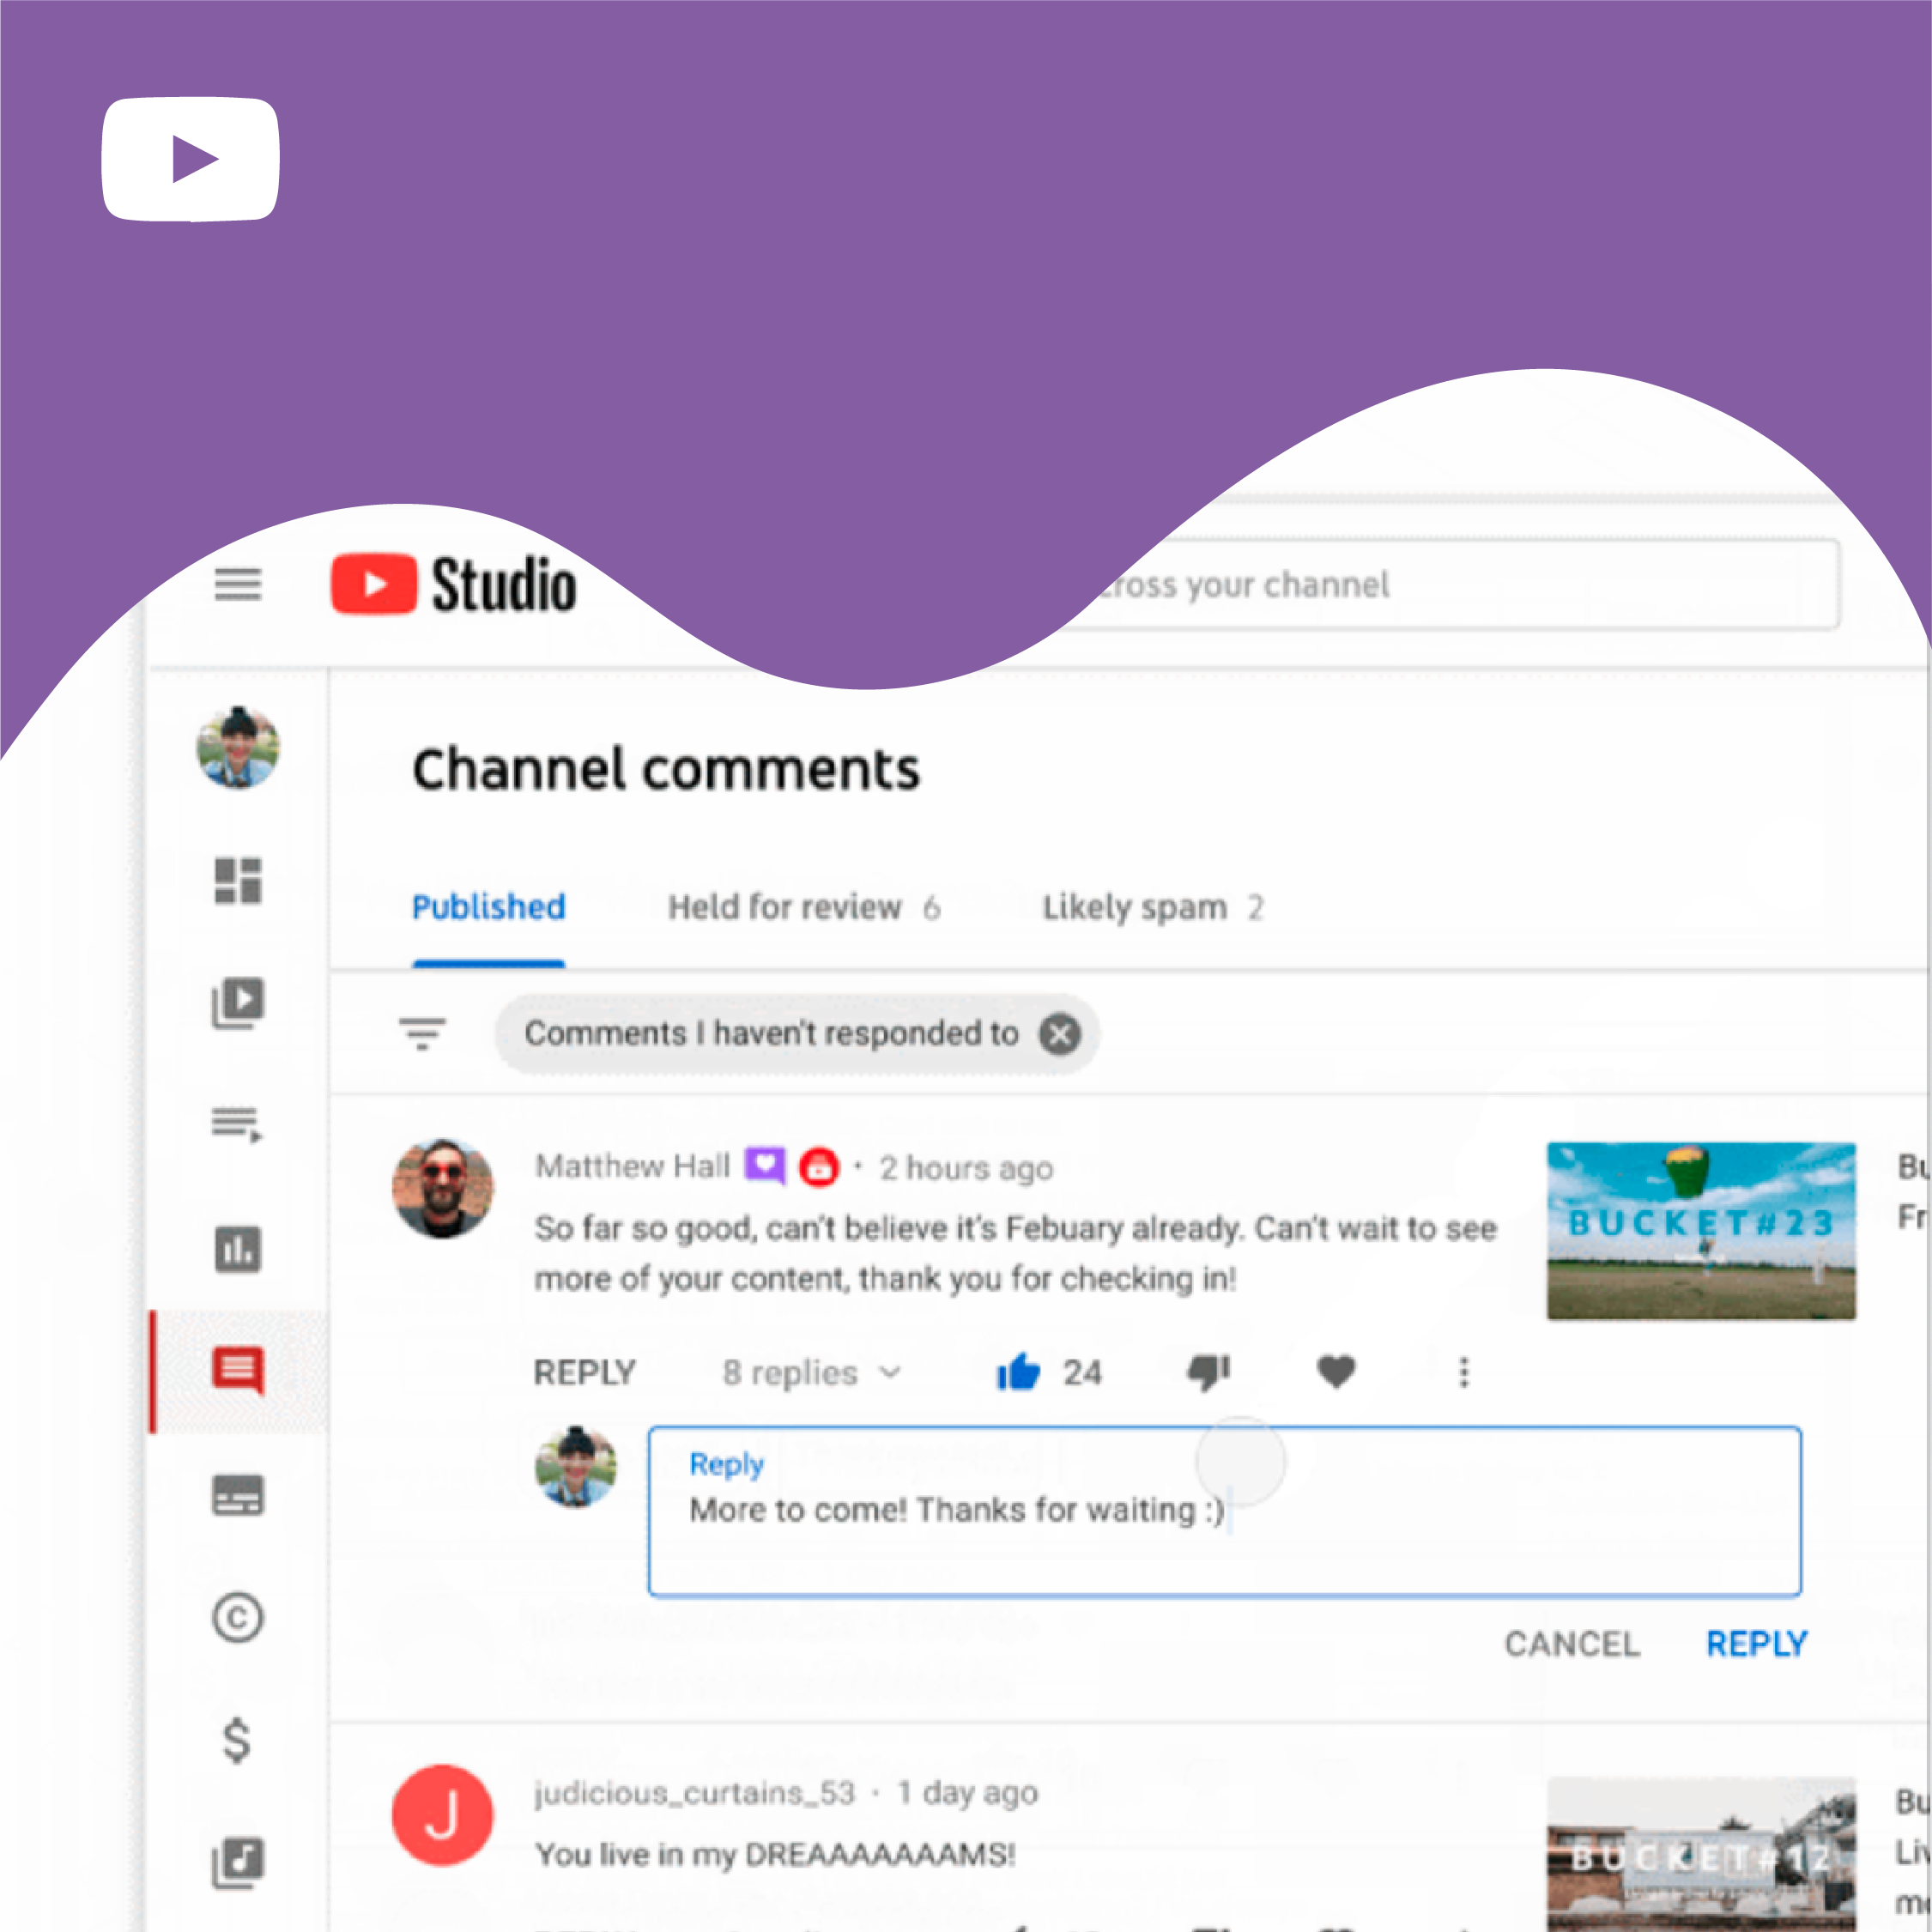Expand the 8 replies thread
The height and width of the screenshot is (1932, 1932).
point(812,1373)
